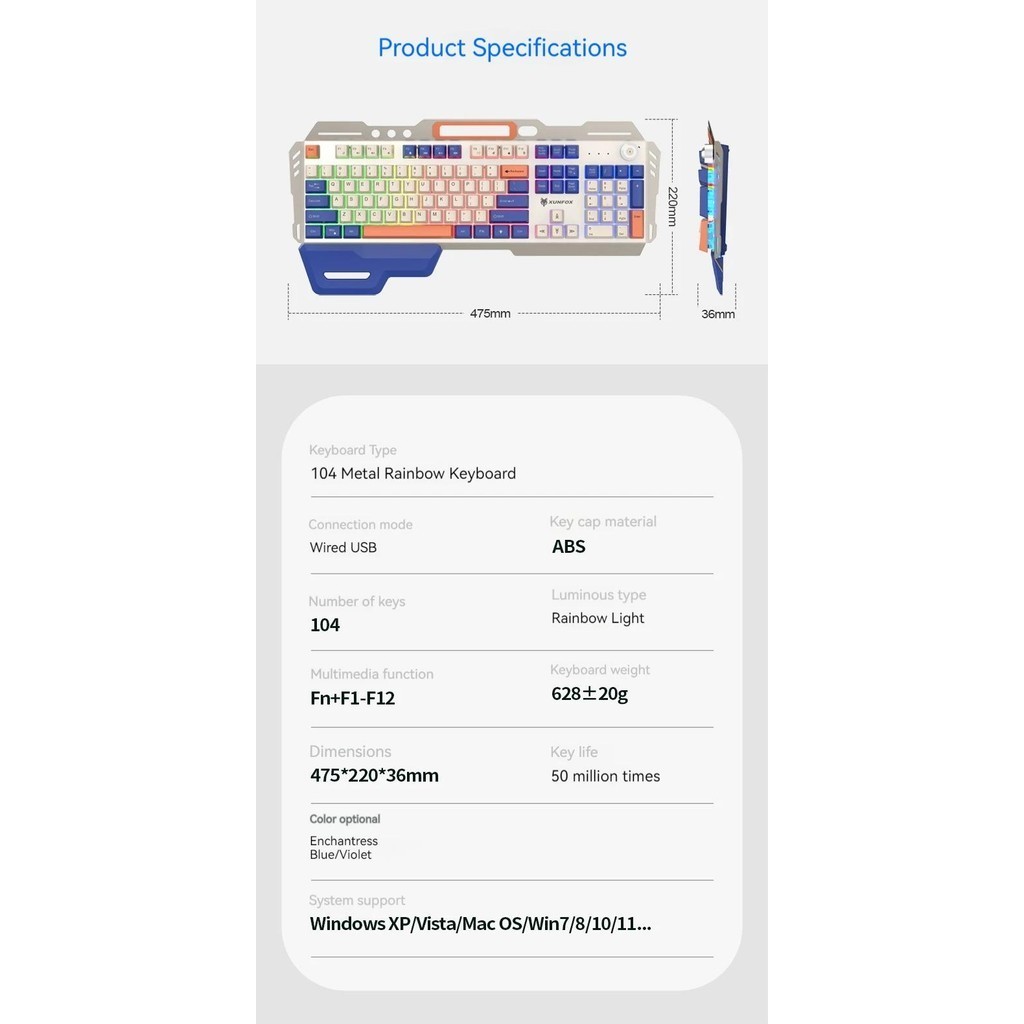The height and width of the screenshot is (1024, 1024).
Task: Click the "ABS" key cap material value
Action: tap(569, 547)
